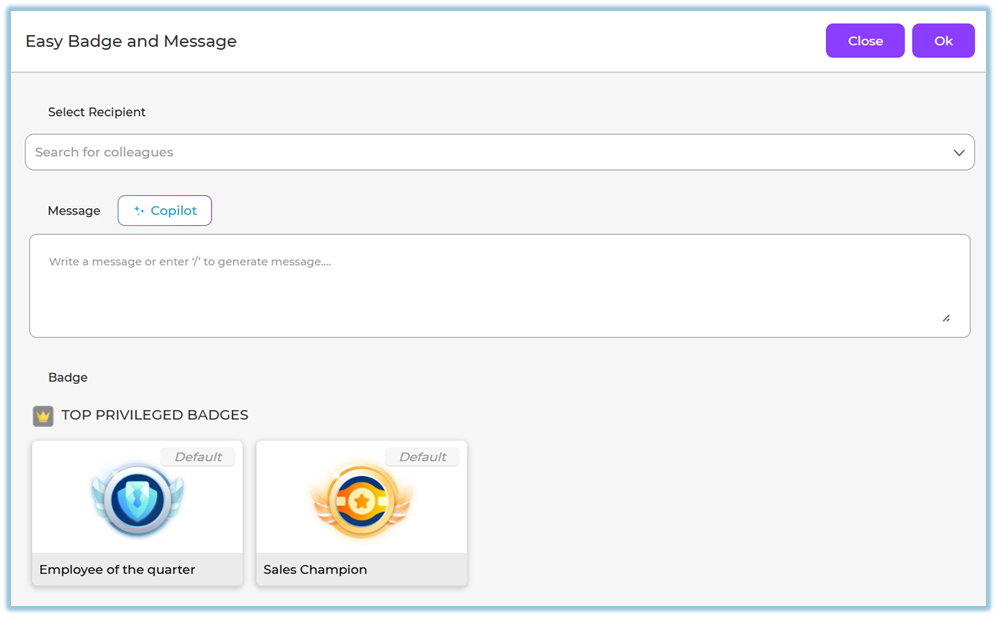The width and height of the screenshot is (997, 617).
Task: Select the Sales Champion label
Action: [315, 570]
